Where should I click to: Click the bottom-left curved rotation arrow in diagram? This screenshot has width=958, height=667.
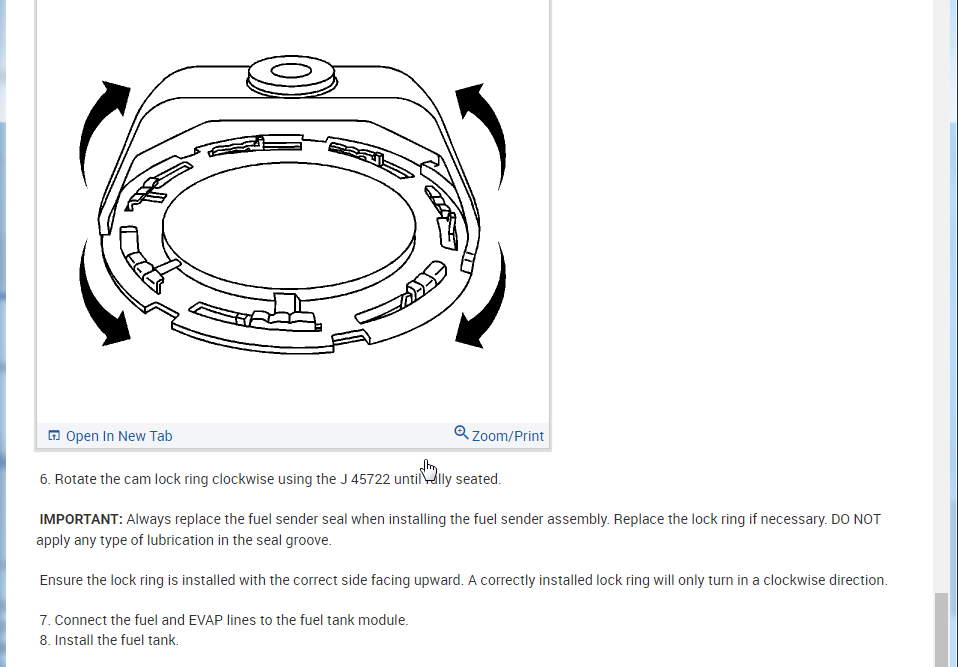tap(104, 294)
